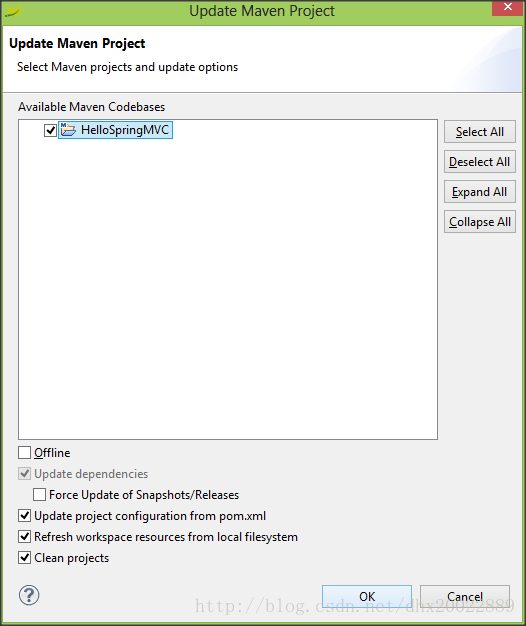Click the Available Maven Codebases label

91,107
